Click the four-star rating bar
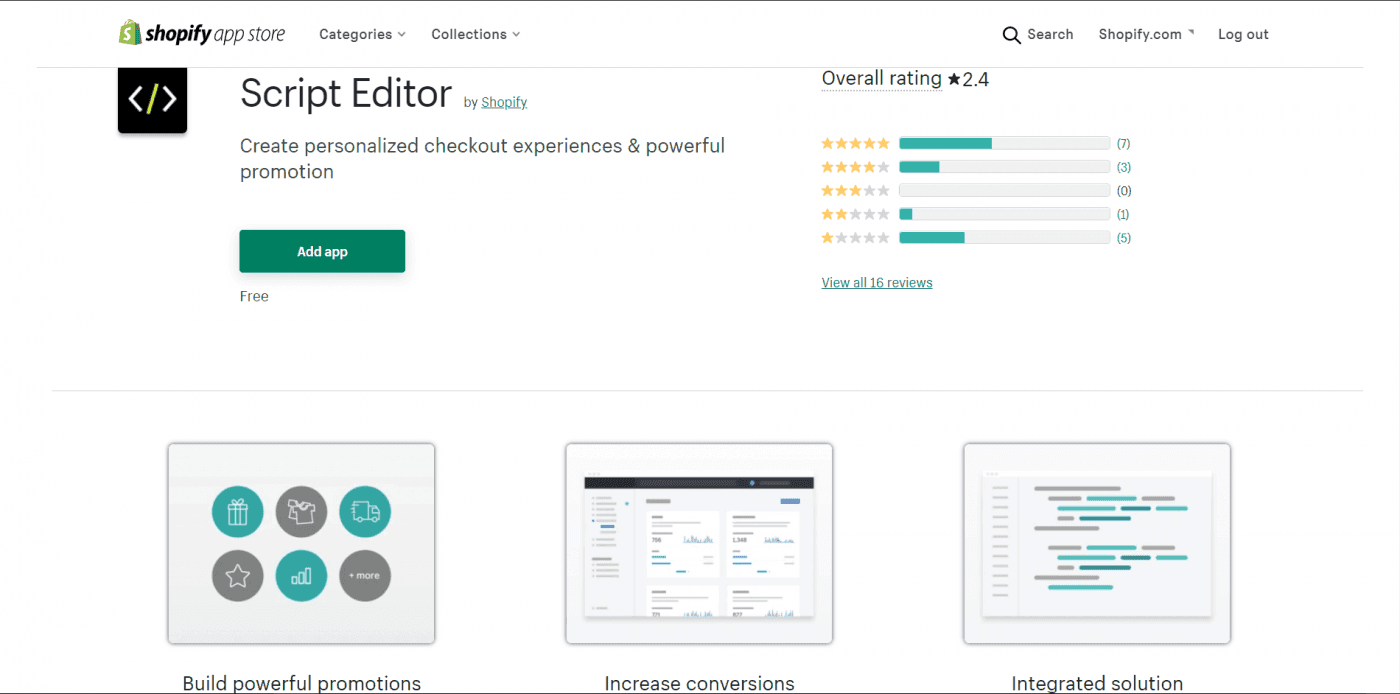The image size is (1400, 694). 1004,167
